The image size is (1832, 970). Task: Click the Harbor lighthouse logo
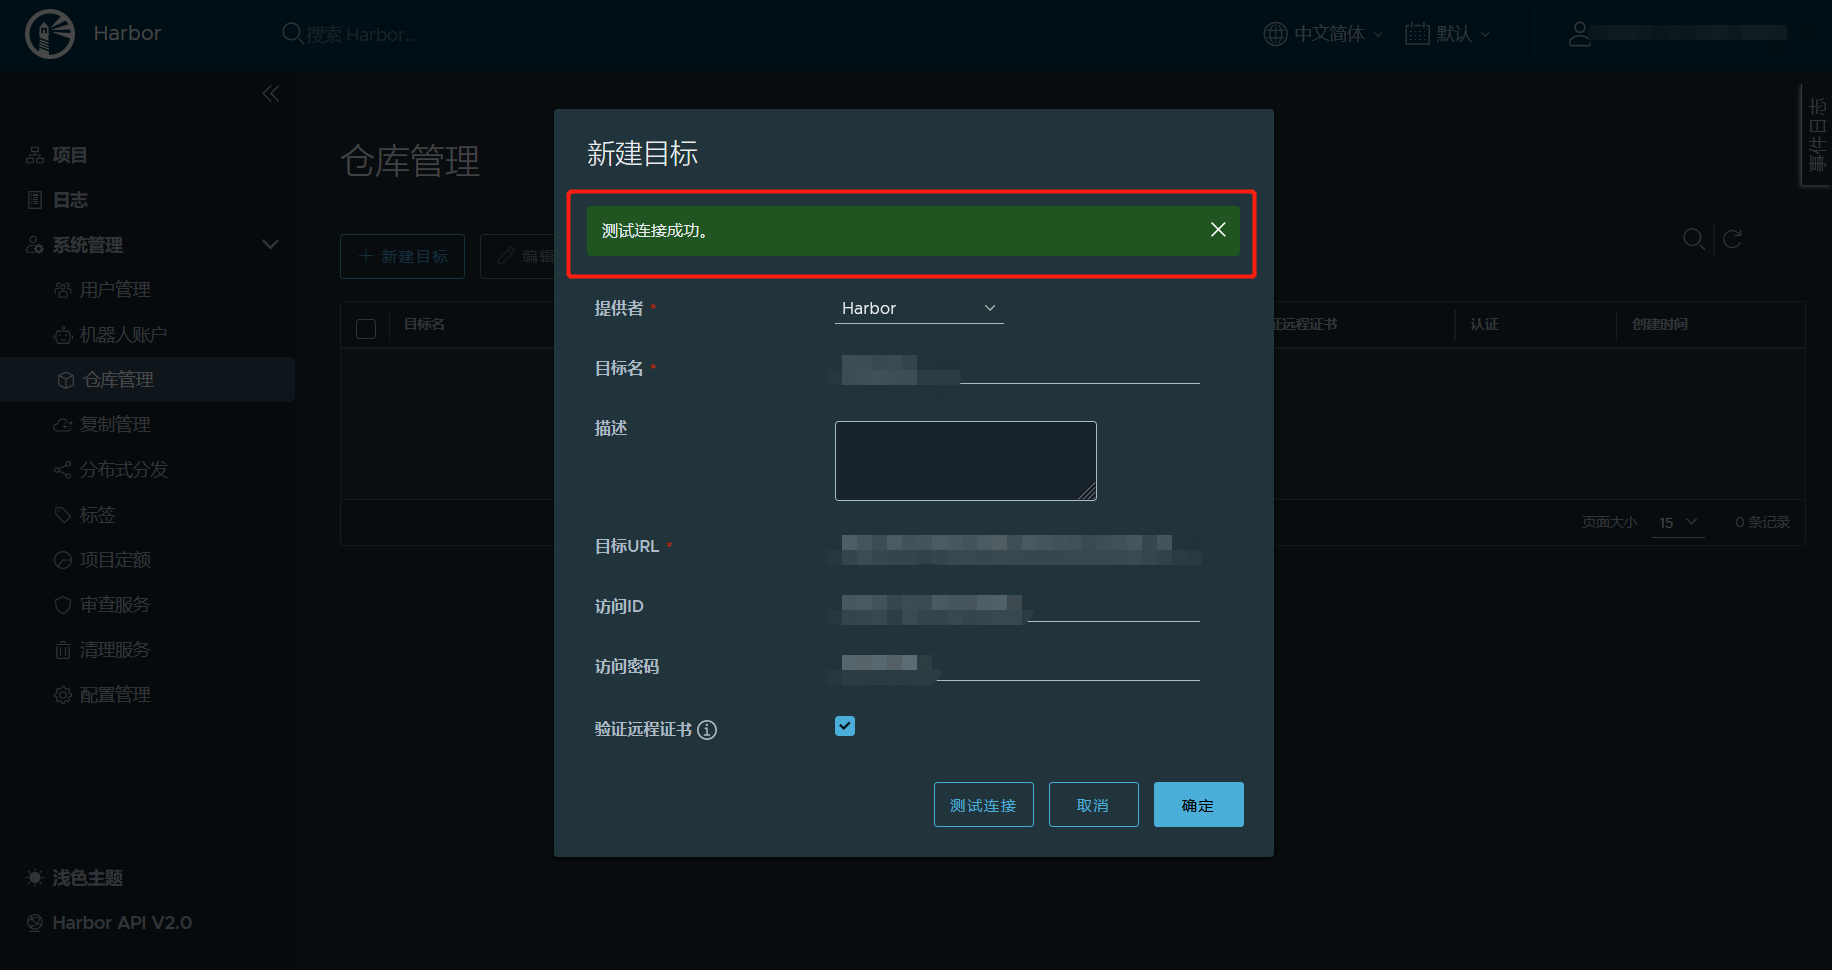click(50, 34)
